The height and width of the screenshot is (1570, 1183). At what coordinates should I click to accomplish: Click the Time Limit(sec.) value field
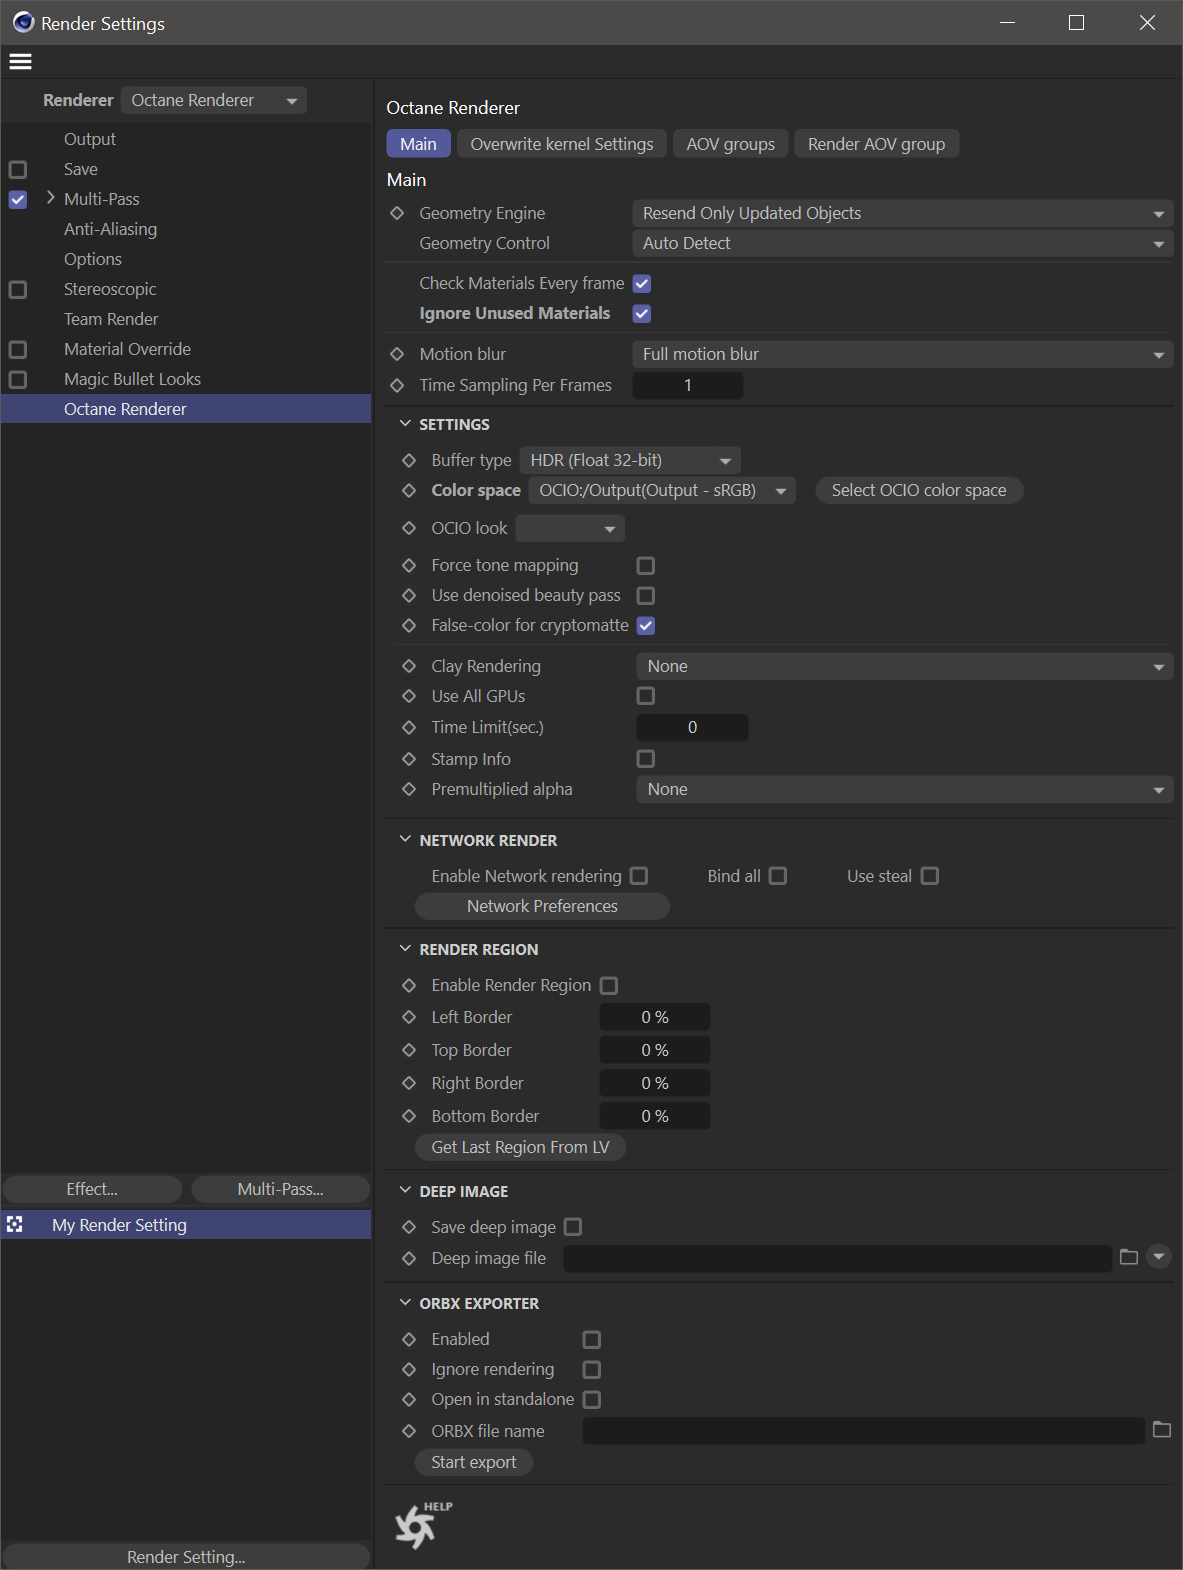692,728
